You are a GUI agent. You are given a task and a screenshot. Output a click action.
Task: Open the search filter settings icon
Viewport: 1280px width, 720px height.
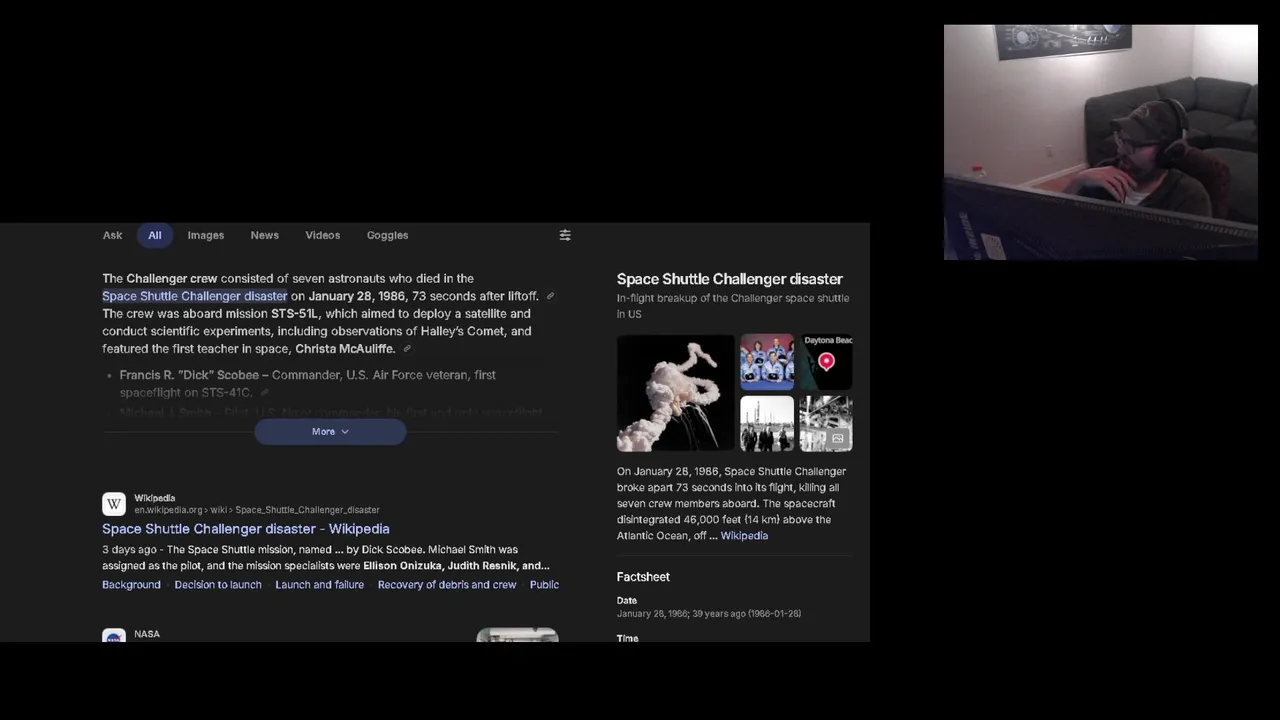coord(565,235)
